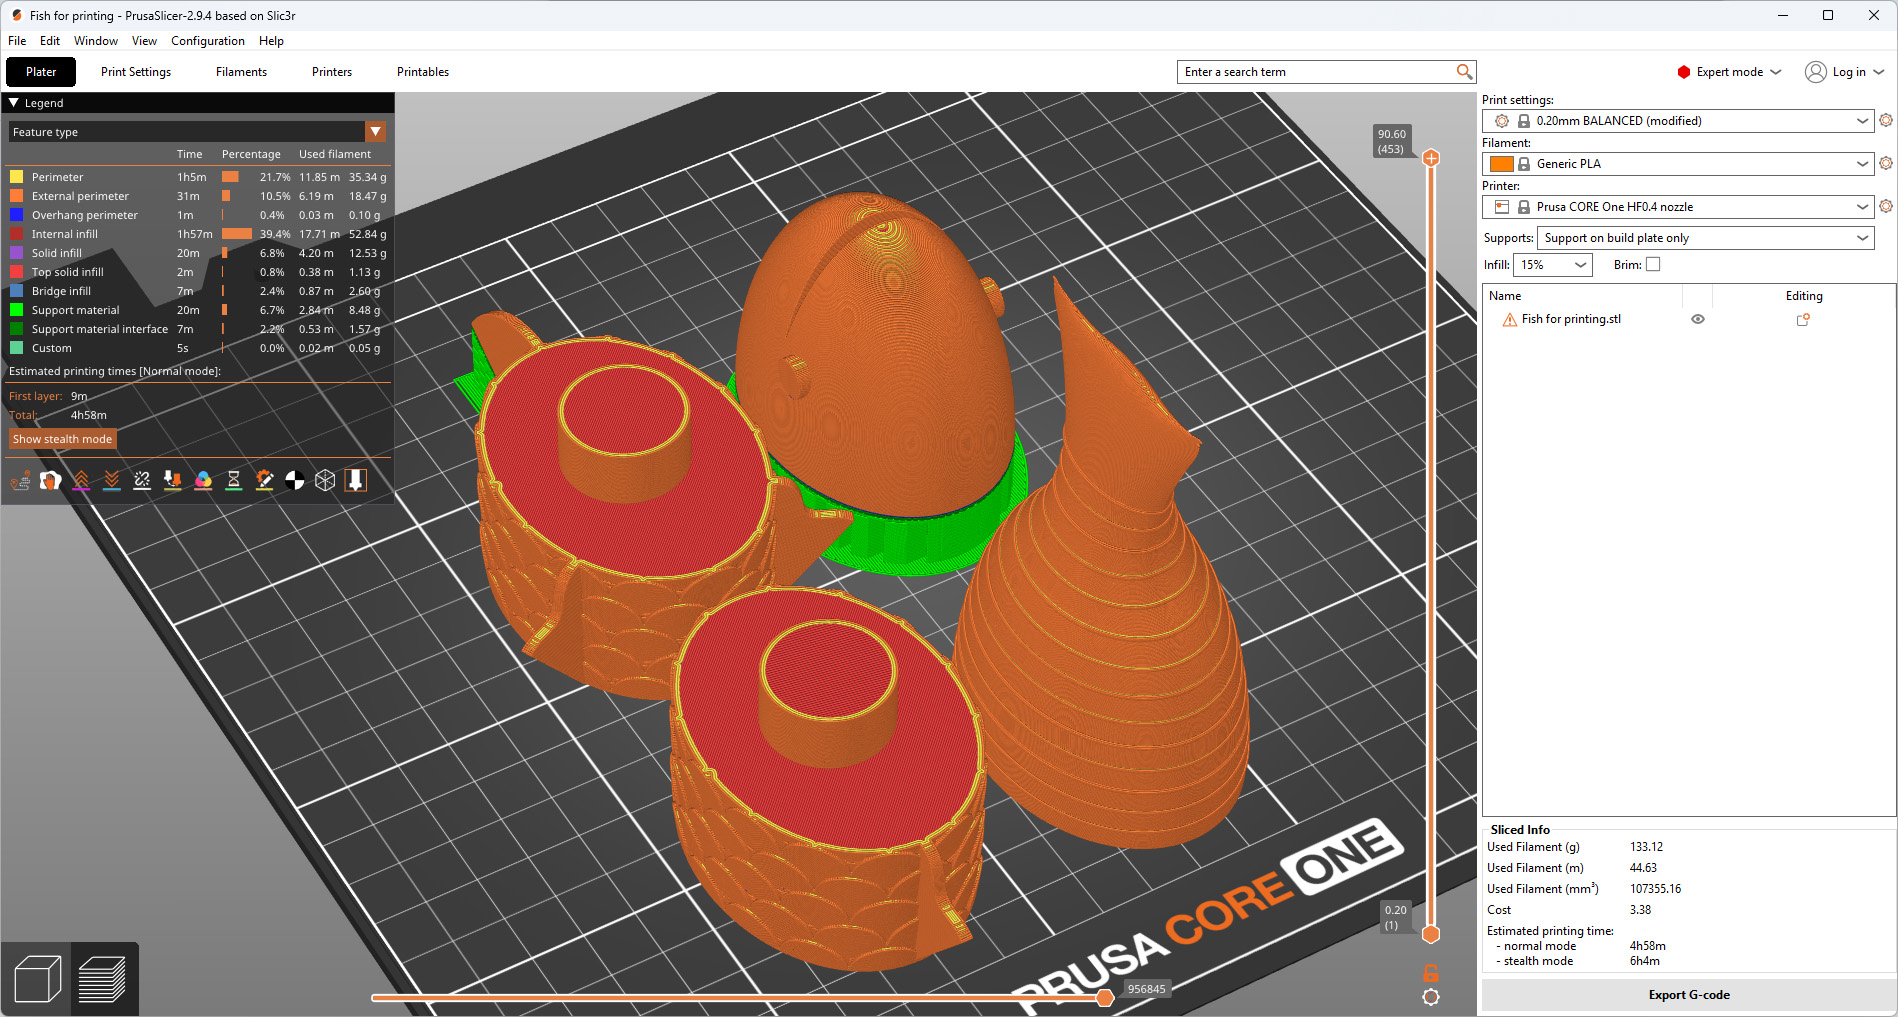This screenshot has height=1017, width=1898.
Task: Click Export G-code button
Action: pyautogui.click(x=1689, y=995)
